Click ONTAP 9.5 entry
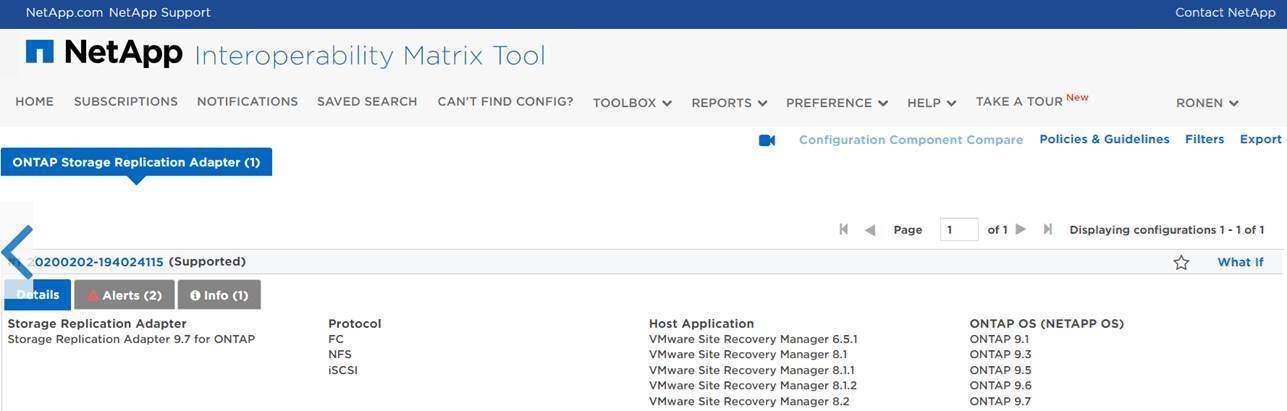 click(1000, 370)
